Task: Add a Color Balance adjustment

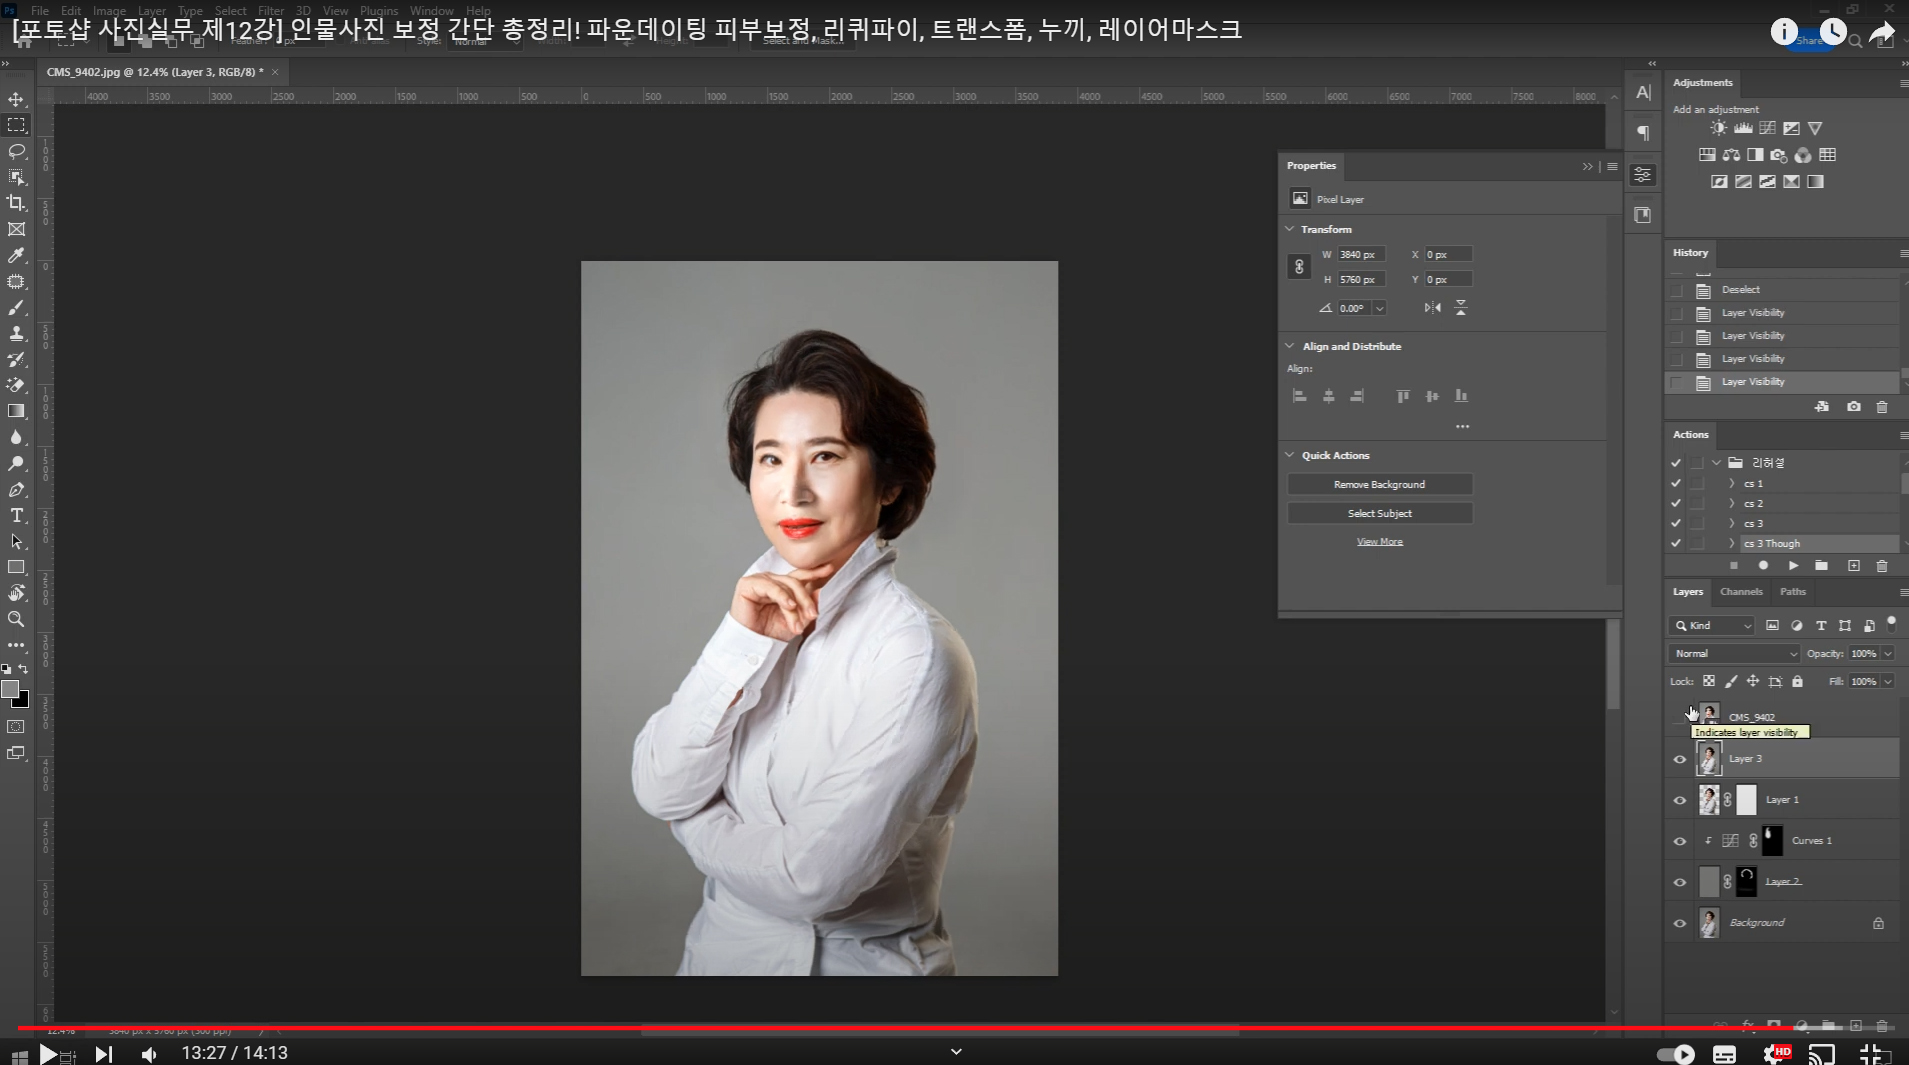Action: (x=1731, y=155)
